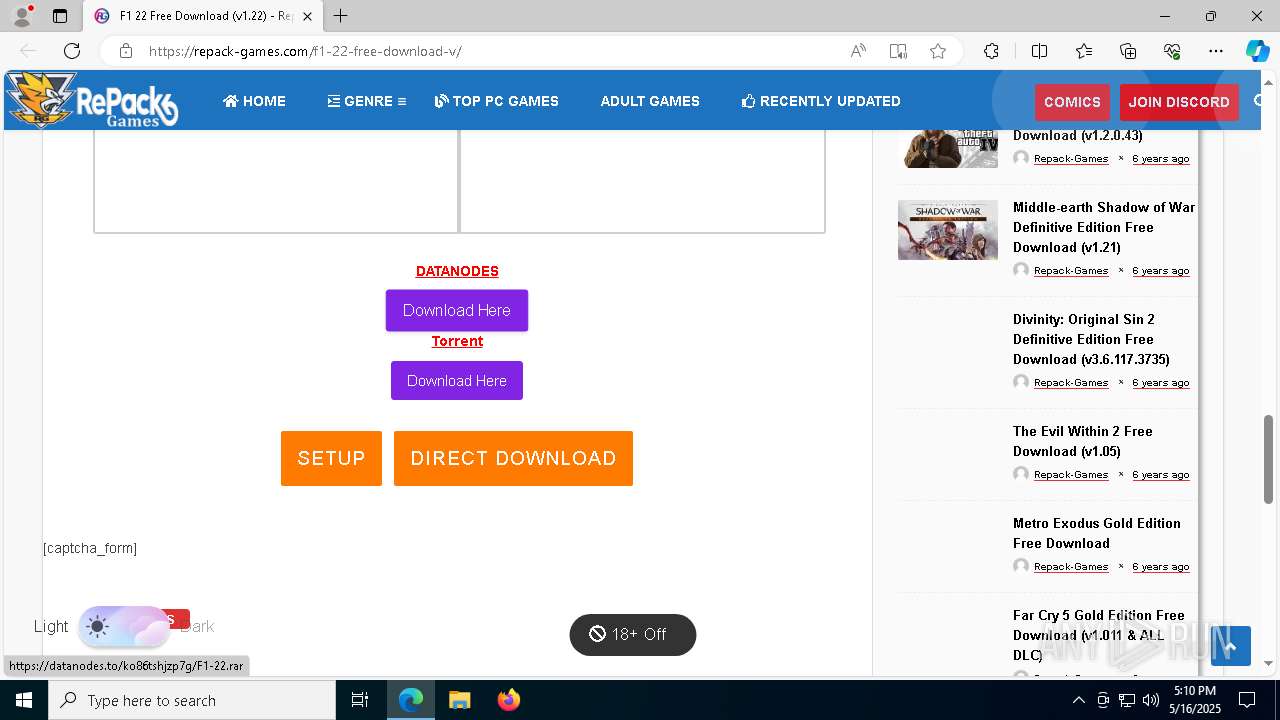Image resolution: width=1280 pixels, height=720 pixels.
Task: Go to HOME in site navigation
Action: pyautogui.click(x=254, y=101)
